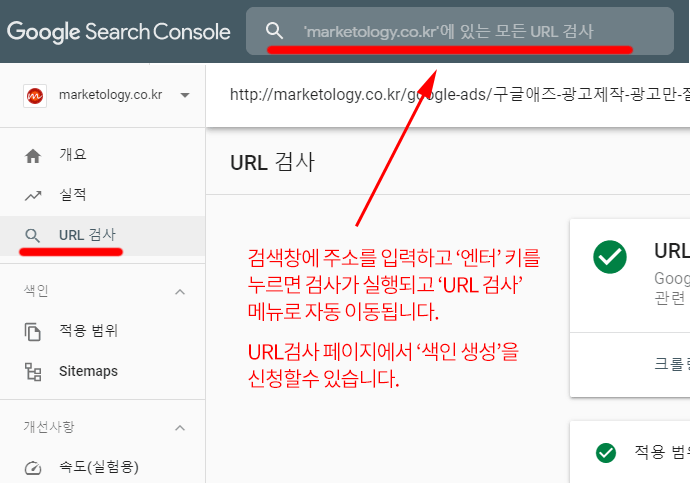Select the Sitemaps menu label
The height and width of the screenshot is (483, 690).
[x=88, y=371]
